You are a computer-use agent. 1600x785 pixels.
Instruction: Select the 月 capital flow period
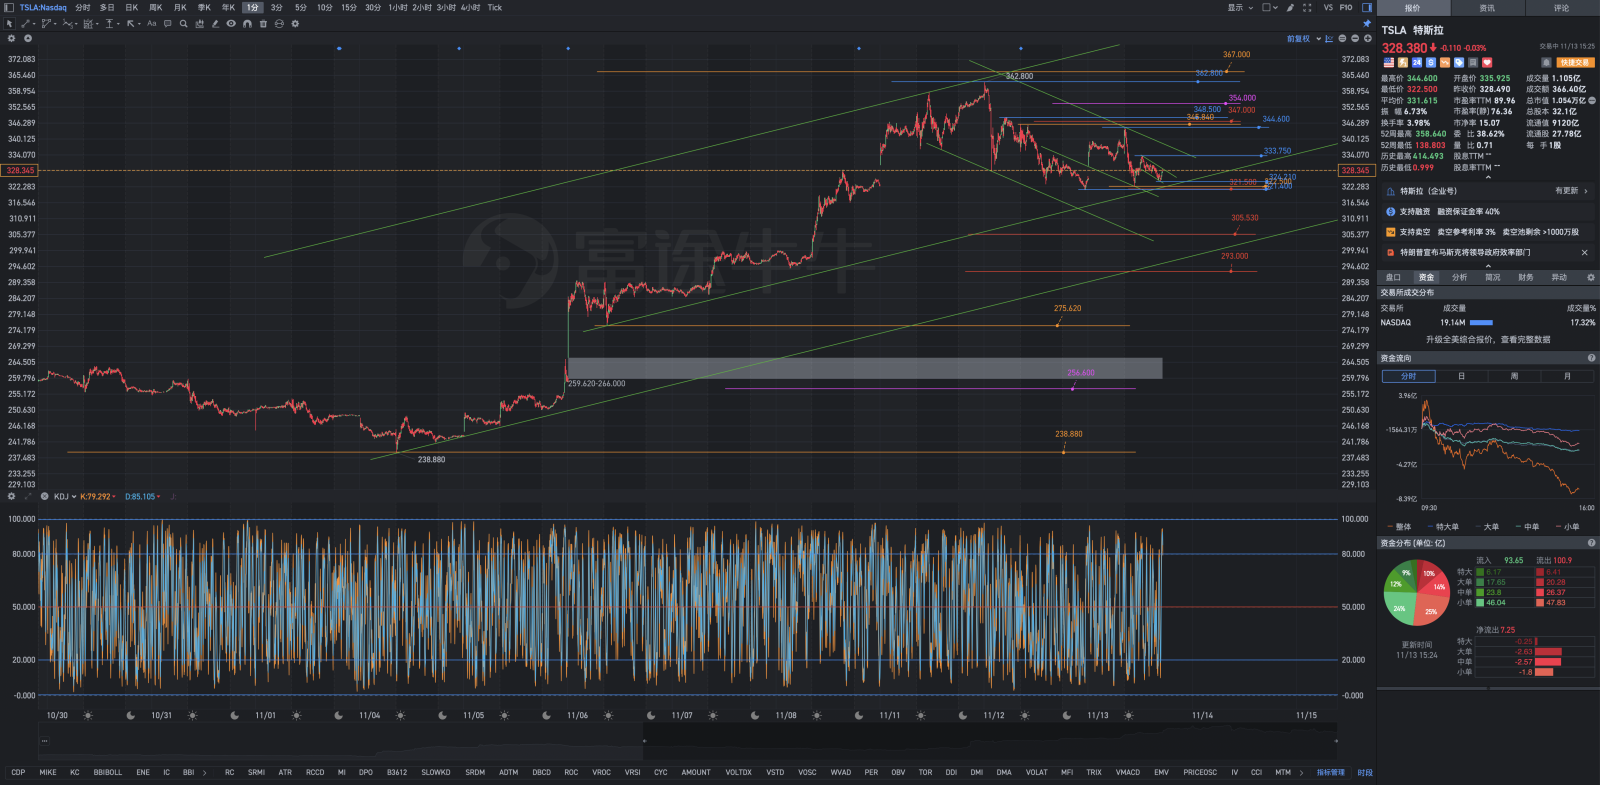pyautogui.click(x=1567, y=376)
